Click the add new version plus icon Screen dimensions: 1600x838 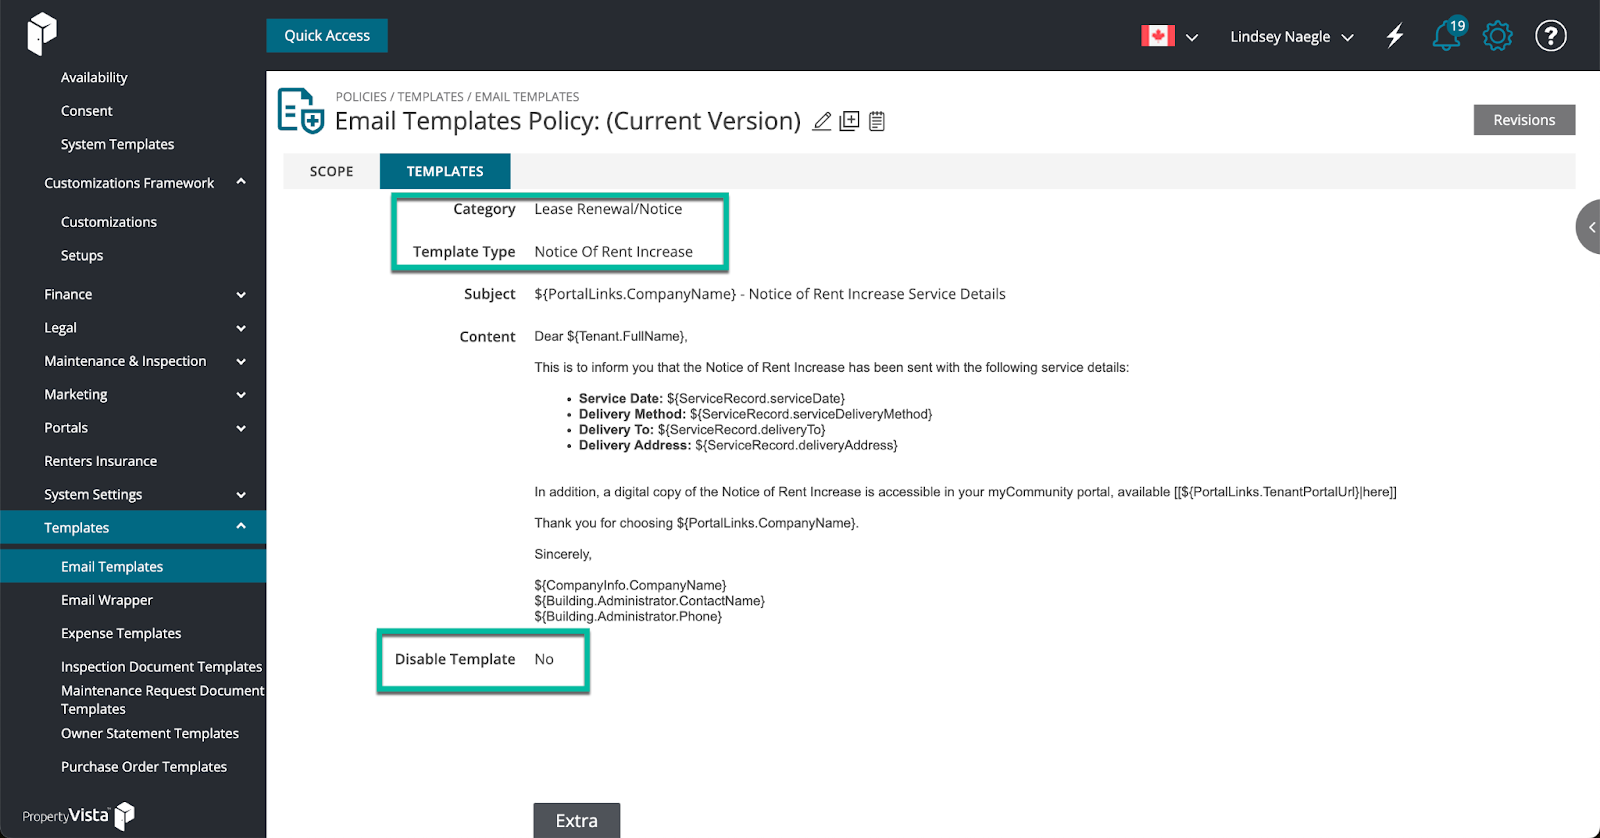(x=849, y=121)
